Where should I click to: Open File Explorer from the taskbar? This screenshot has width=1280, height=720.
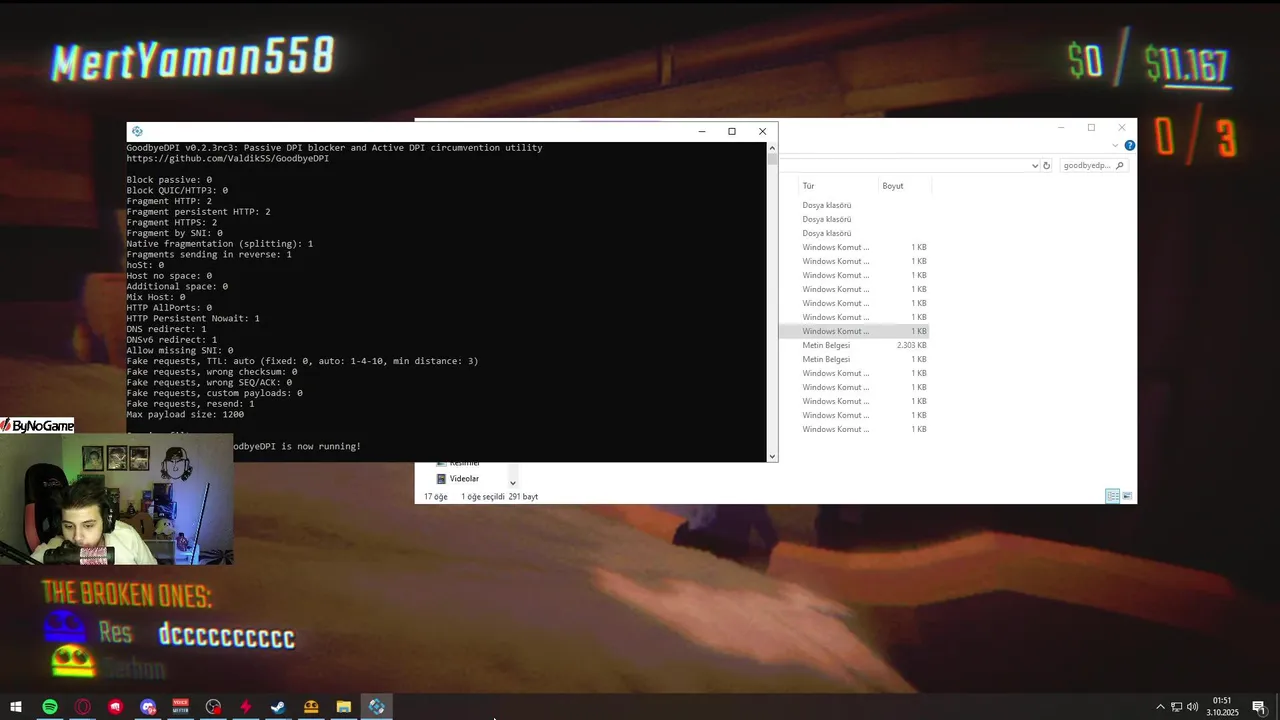tap(343, 707)
